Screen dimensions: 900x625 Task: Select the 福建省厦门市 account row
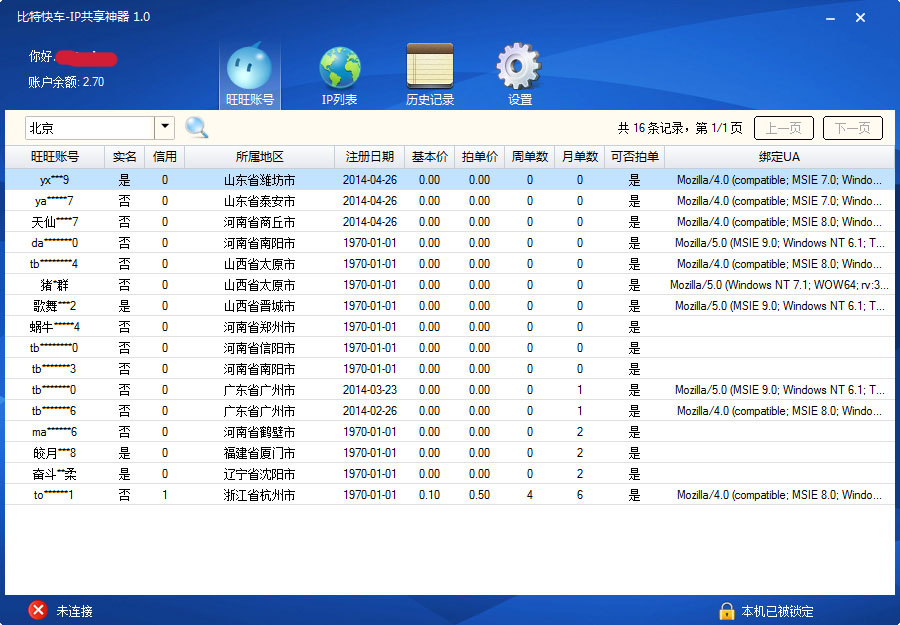coord(450,453)
